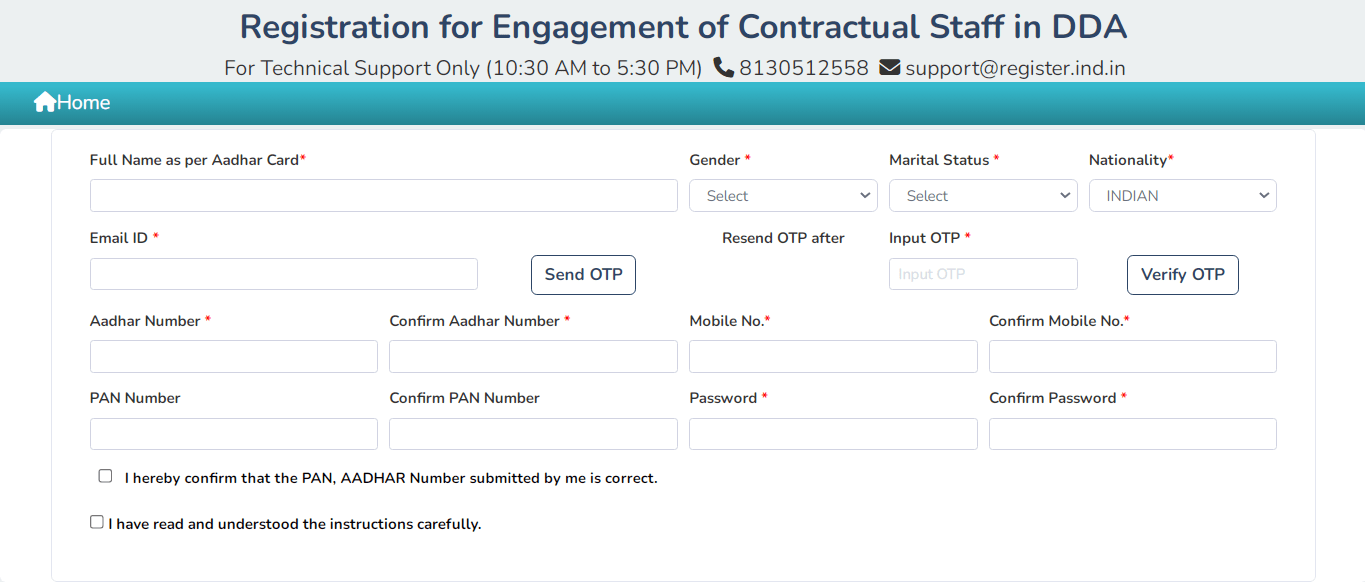This screenshot has width=1365, height=582.
Task: Select the Confirm Mobile No. field
Action: point(1132,357)
